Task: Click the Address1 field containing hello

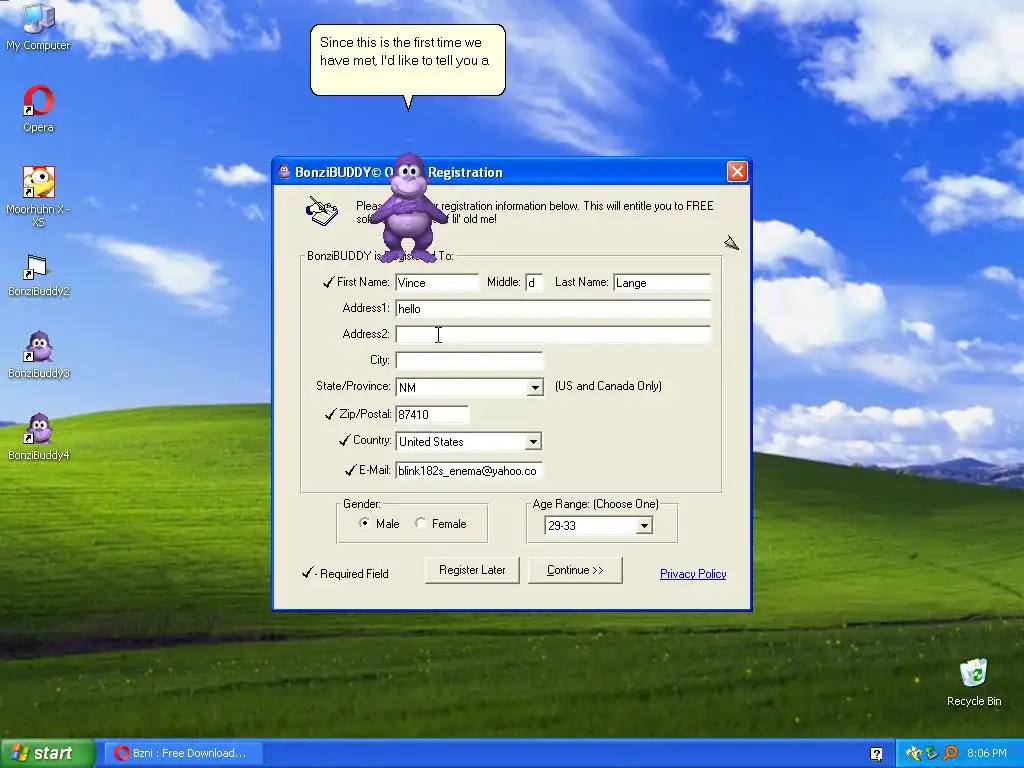Action: pyautogui.click(x=552, y=308)
